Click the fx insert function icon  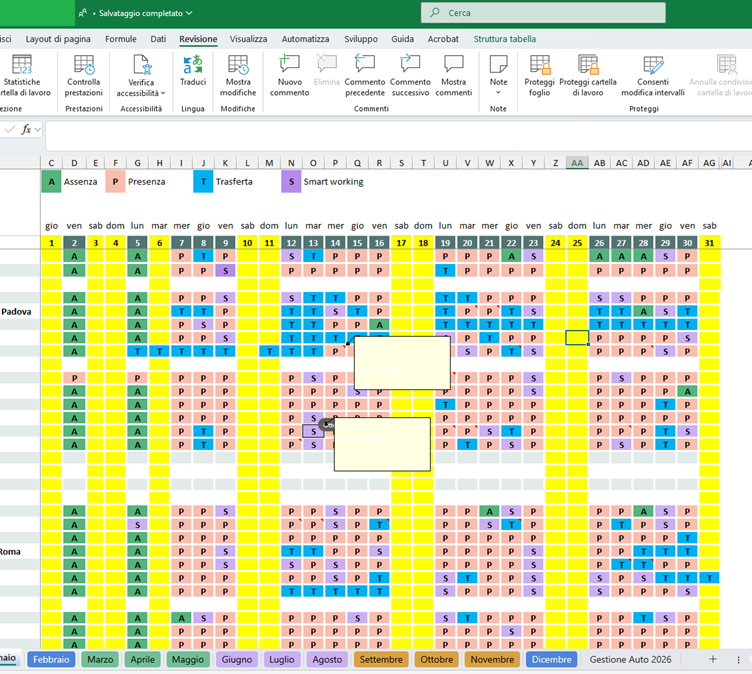(26, 129)
